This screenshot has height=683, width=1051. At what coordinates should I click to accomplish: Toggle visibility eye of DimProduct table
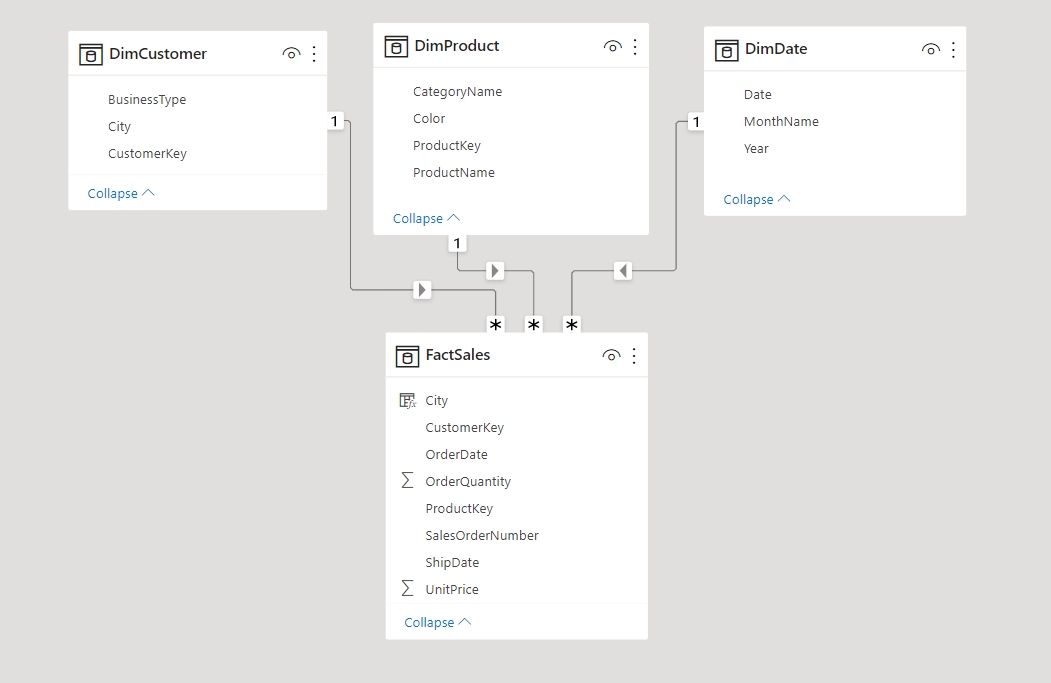click(612, 46)
